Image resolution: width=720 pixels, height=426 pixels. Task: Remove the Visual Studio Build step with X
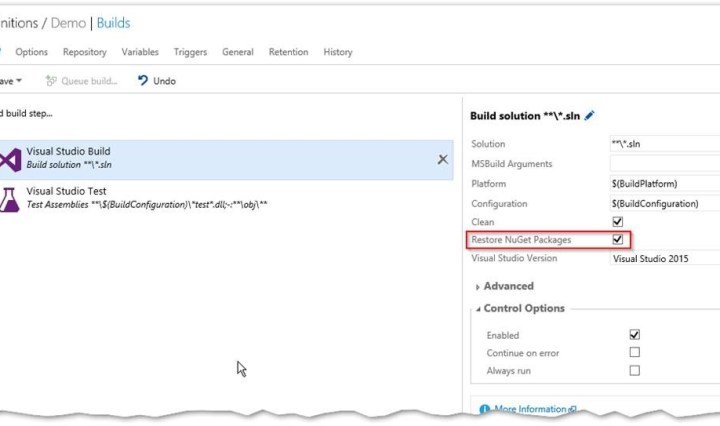click(x=443, y=159)
